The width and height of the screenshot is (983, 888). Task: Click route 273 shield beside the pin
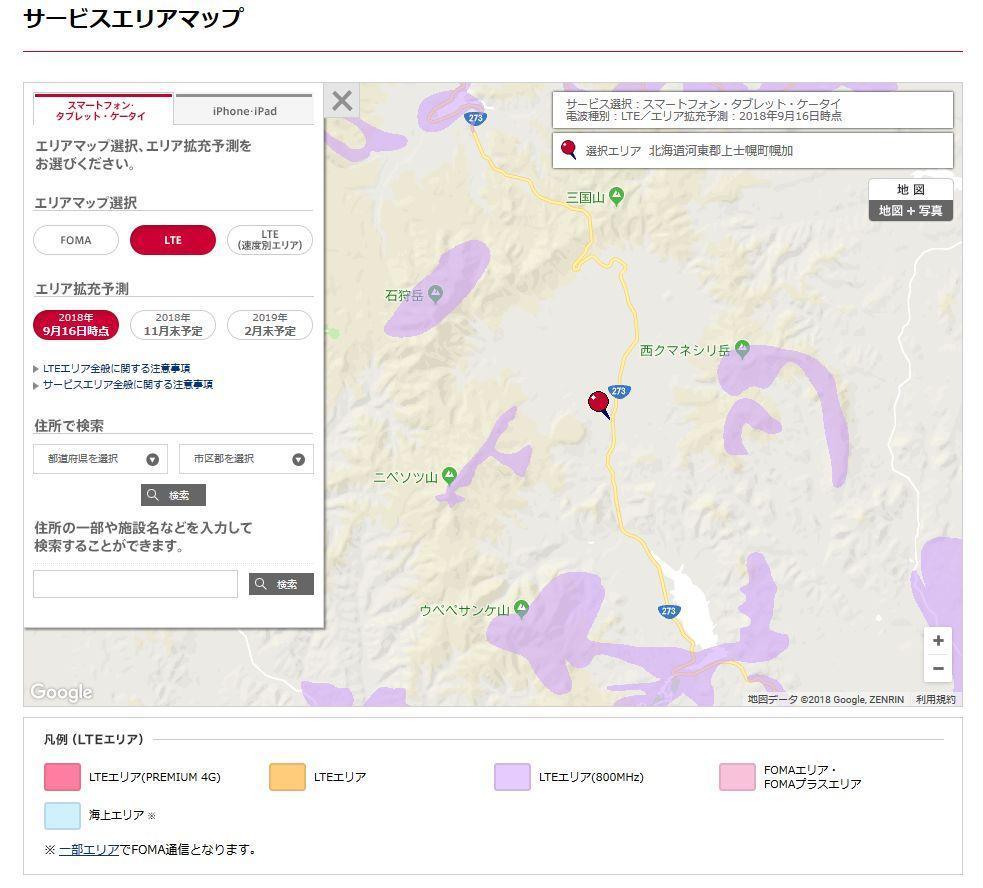point(619,391)
